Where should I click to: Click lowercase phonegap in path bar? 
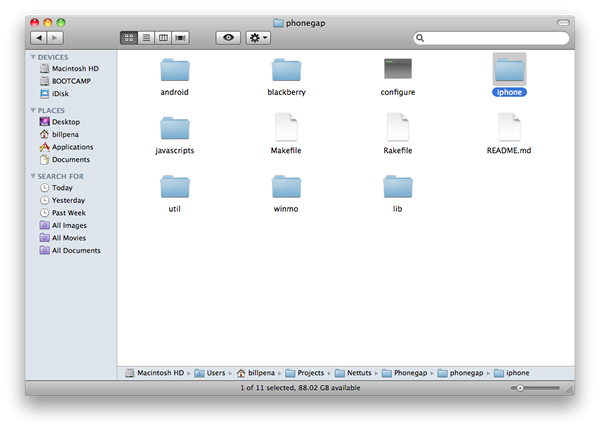(460, 373)
